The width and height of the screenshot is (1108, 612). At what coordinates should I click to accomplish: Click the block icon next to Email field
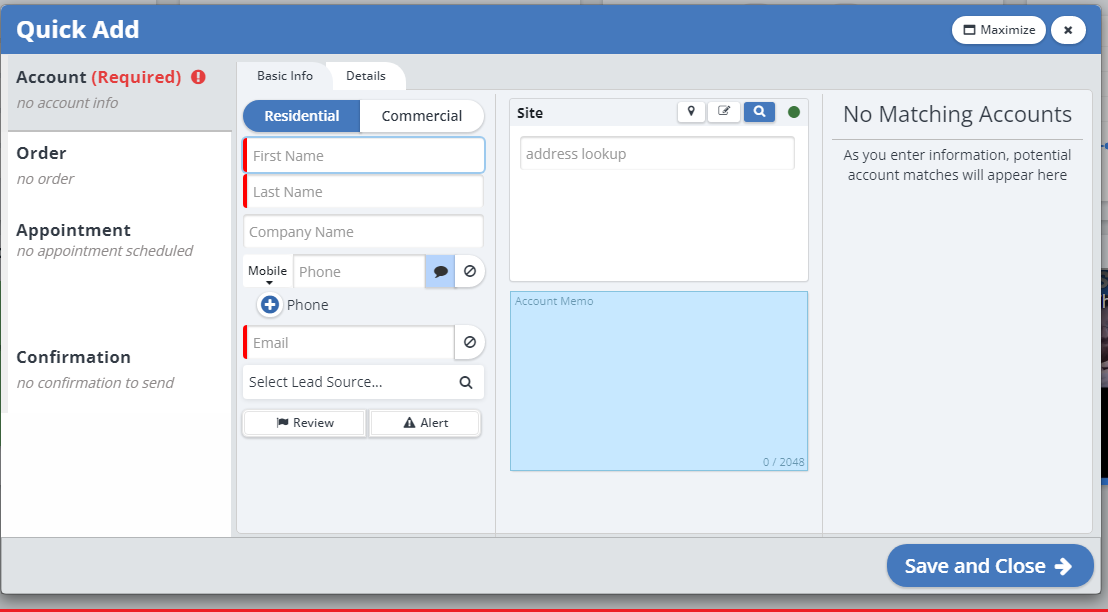click(470, 342)
